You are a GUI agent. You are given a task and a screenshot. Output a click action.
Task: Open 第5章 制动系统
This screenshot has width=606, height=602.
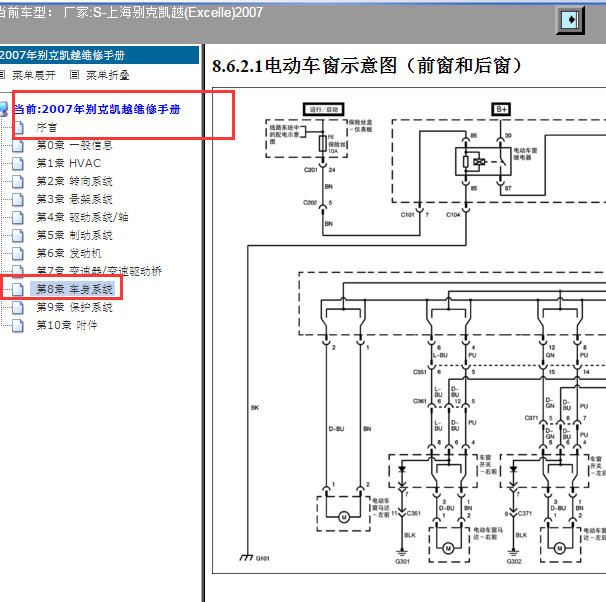point(74,235)
